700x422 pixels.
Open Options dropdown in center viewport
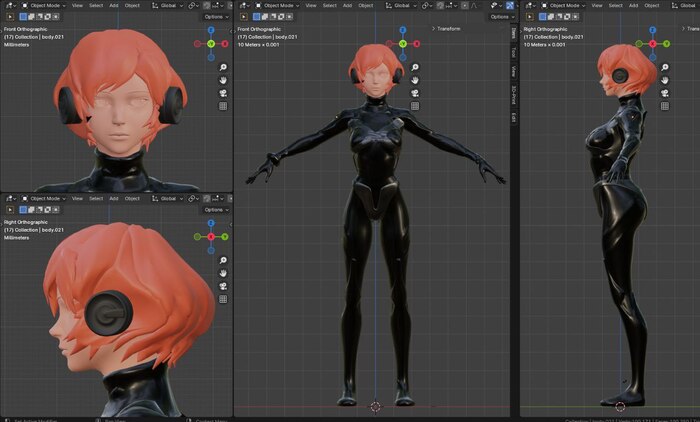click(502, 17)
